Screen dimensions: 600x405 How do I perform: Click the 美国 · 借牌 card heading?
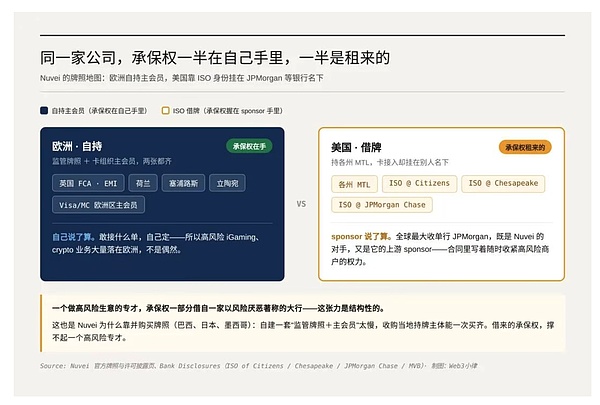click(x=356, y=147)
